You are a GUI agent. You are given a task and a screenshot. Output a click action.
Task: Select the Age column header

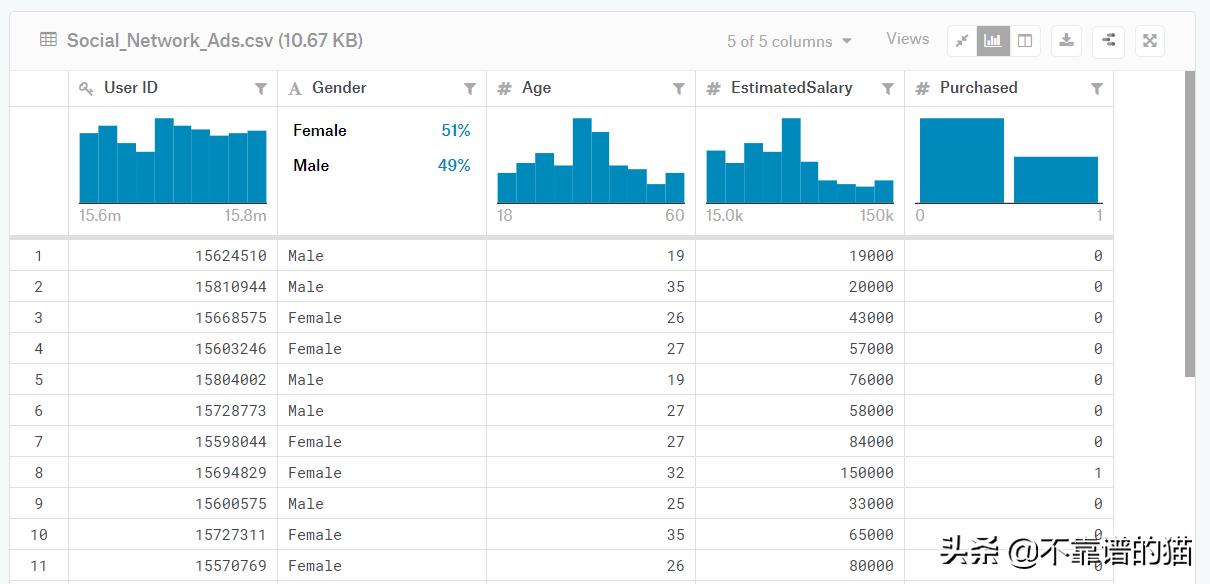click(x=536, y=88)
